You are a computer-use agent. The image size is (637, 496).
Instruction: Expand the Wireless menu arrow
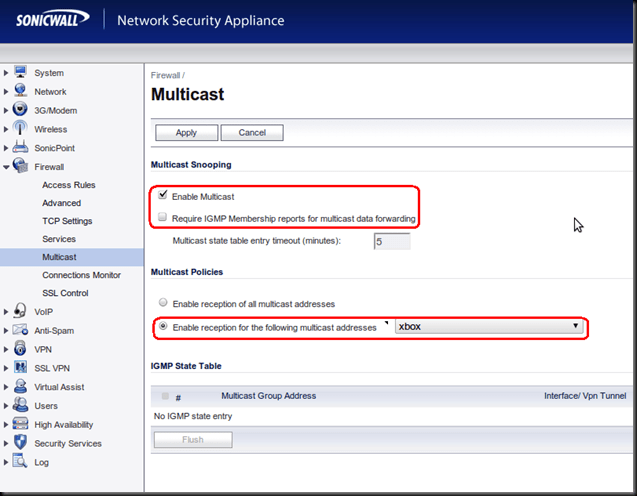(6, 129)
